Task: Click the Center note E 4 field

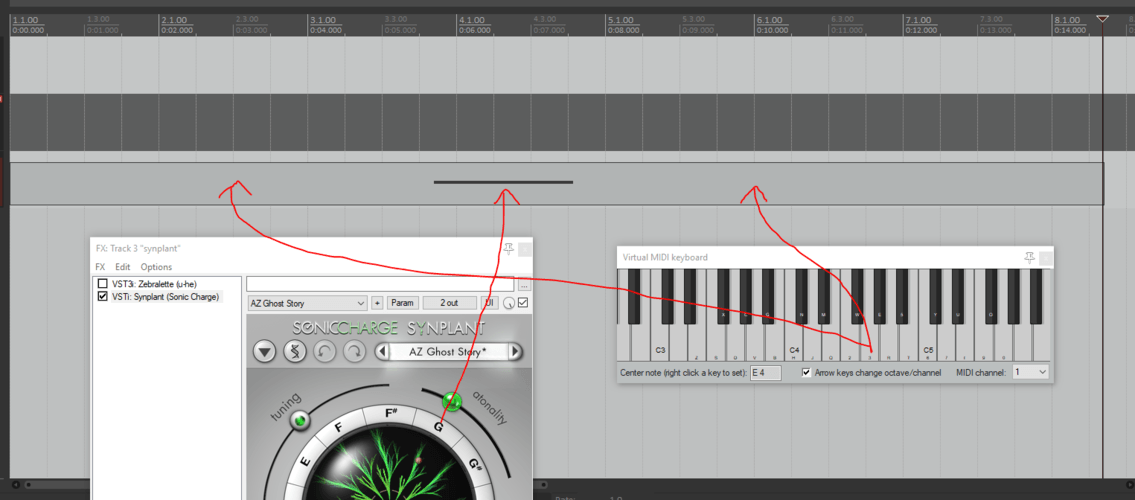Action: tap(766, 373)
